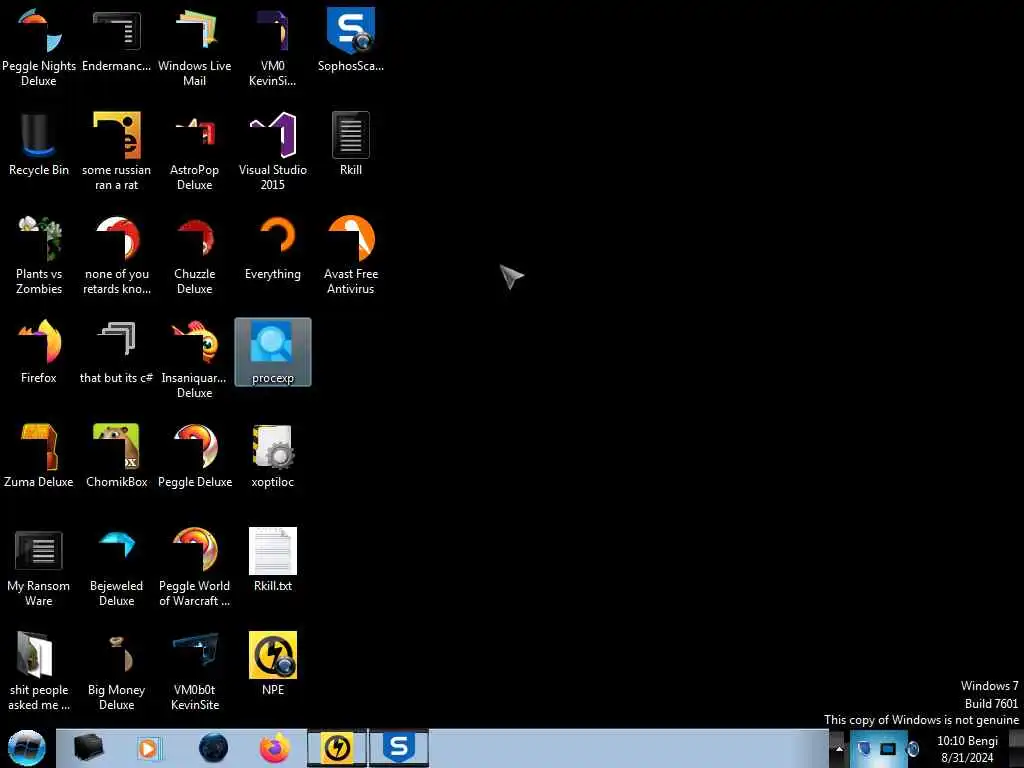Open 'shit people asked me' folder
This screenshot has height=768, width=1024.
point(39,671)
